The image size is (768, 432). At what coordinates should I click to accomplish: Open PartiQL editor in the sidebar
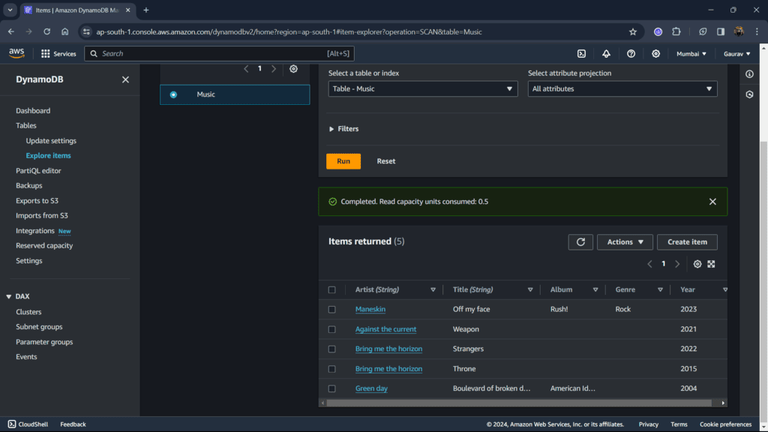[38, 171]
